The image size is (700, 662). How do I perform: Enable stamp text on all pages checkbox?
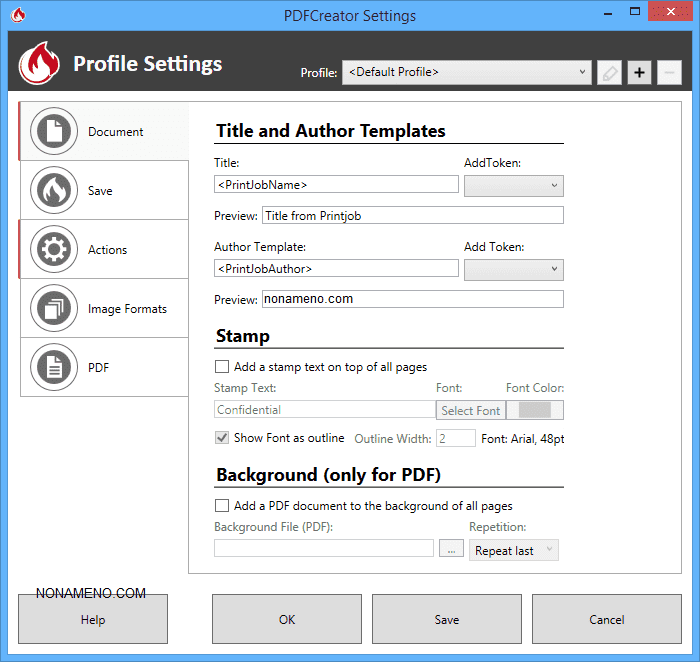point(222,367)
